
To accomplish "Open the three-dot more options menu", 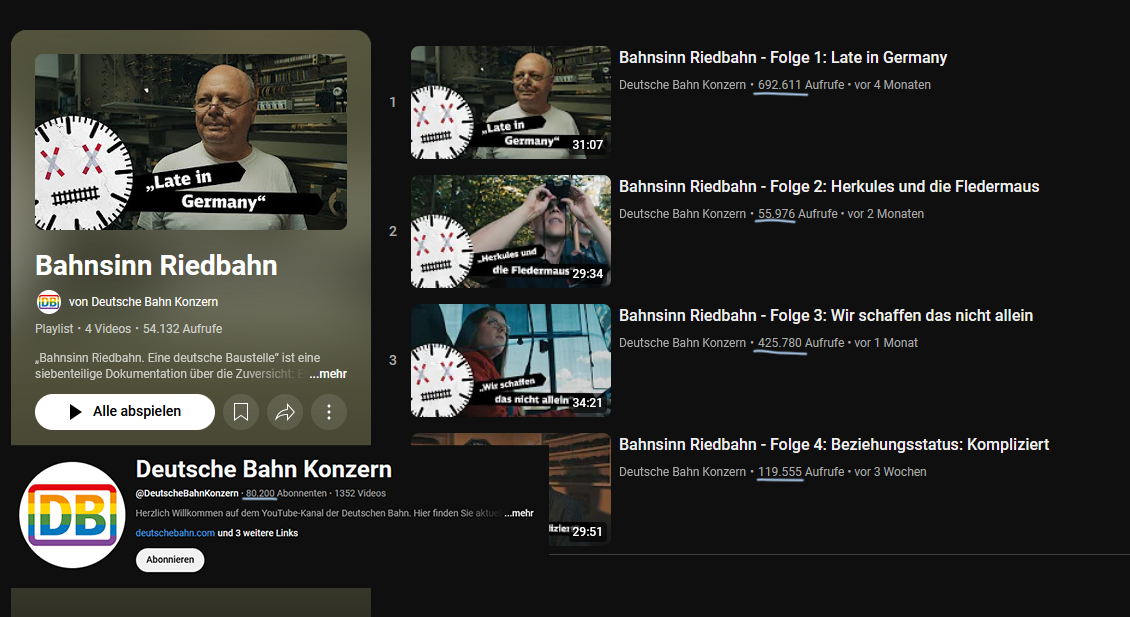I will [x=329, y=412].
